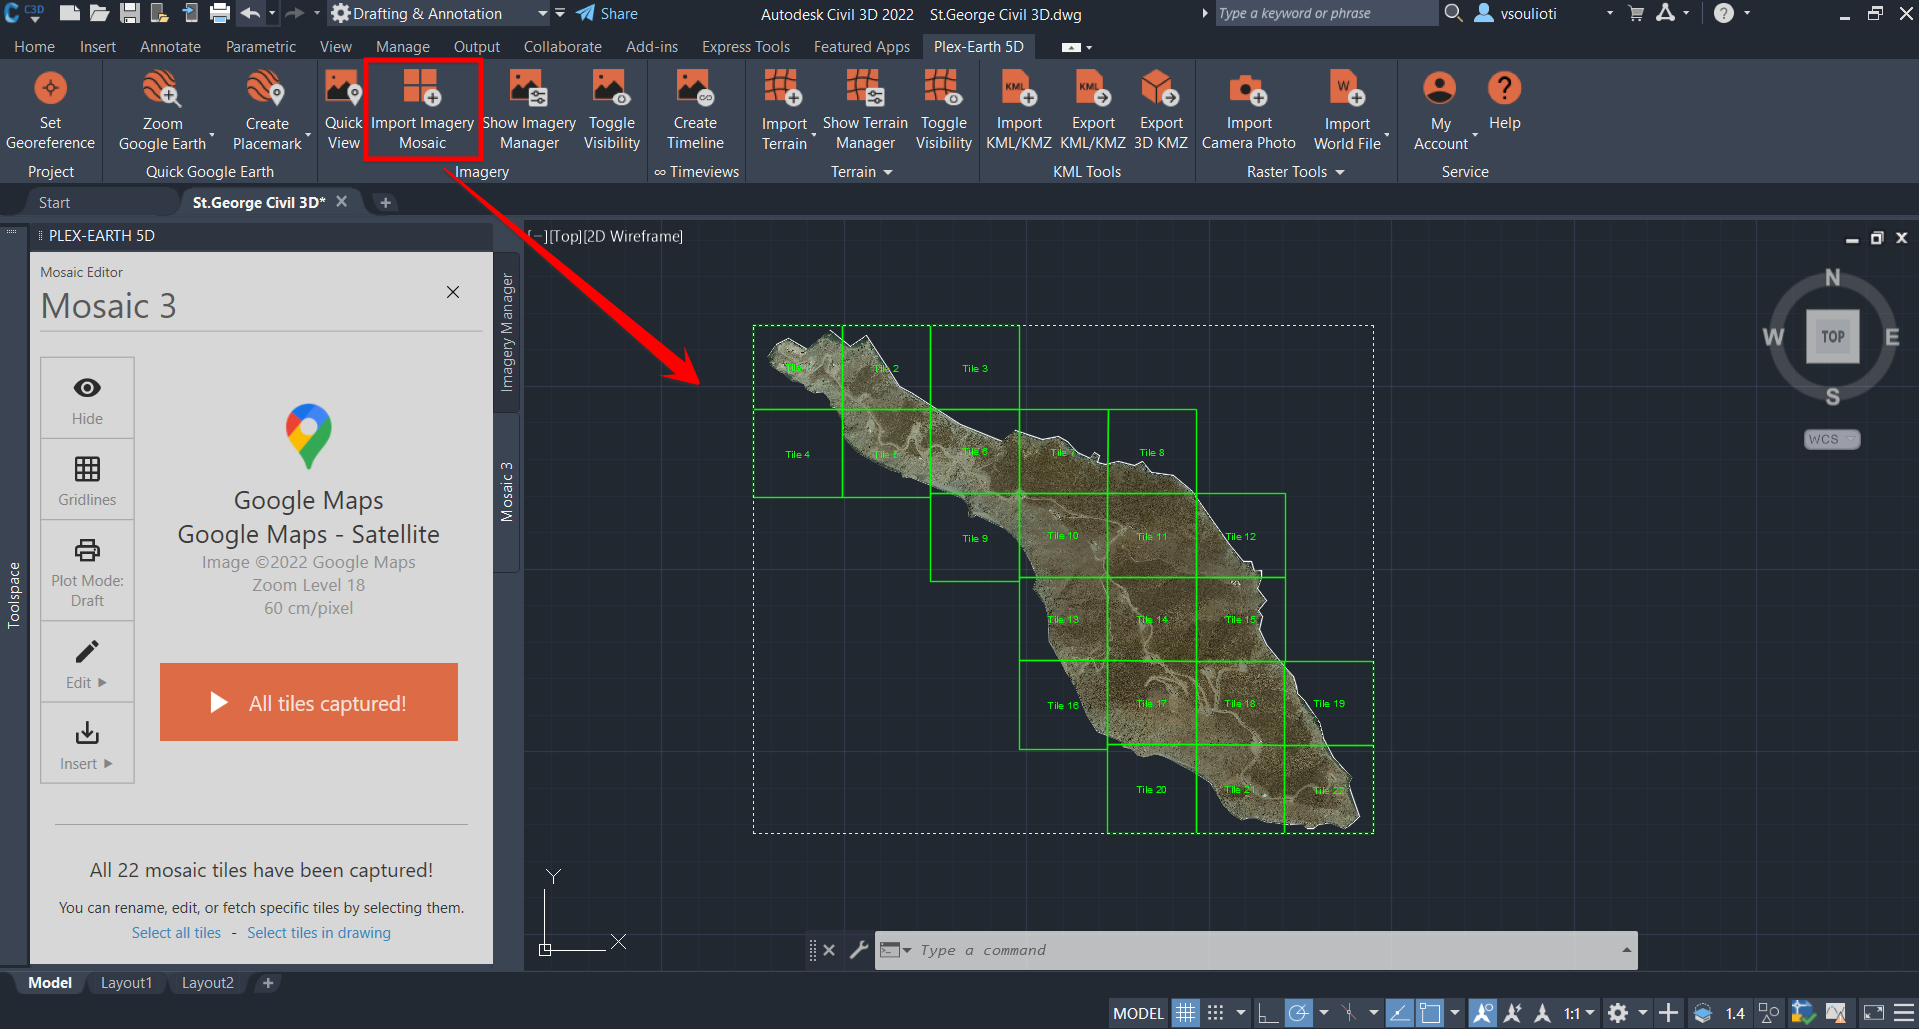Screen dimensions: 1919x1029
Task: Click Create Timeline tool
Action: click(695, 111)
